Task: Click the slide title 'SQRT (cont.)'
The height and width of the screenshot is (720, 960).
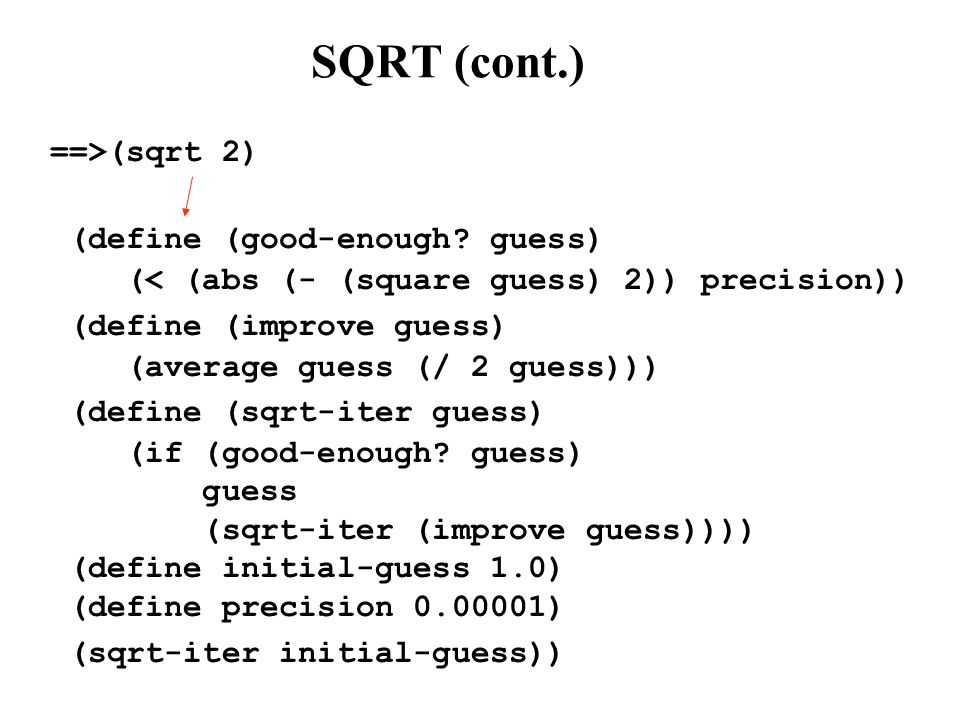Action: tap(448, 63)
